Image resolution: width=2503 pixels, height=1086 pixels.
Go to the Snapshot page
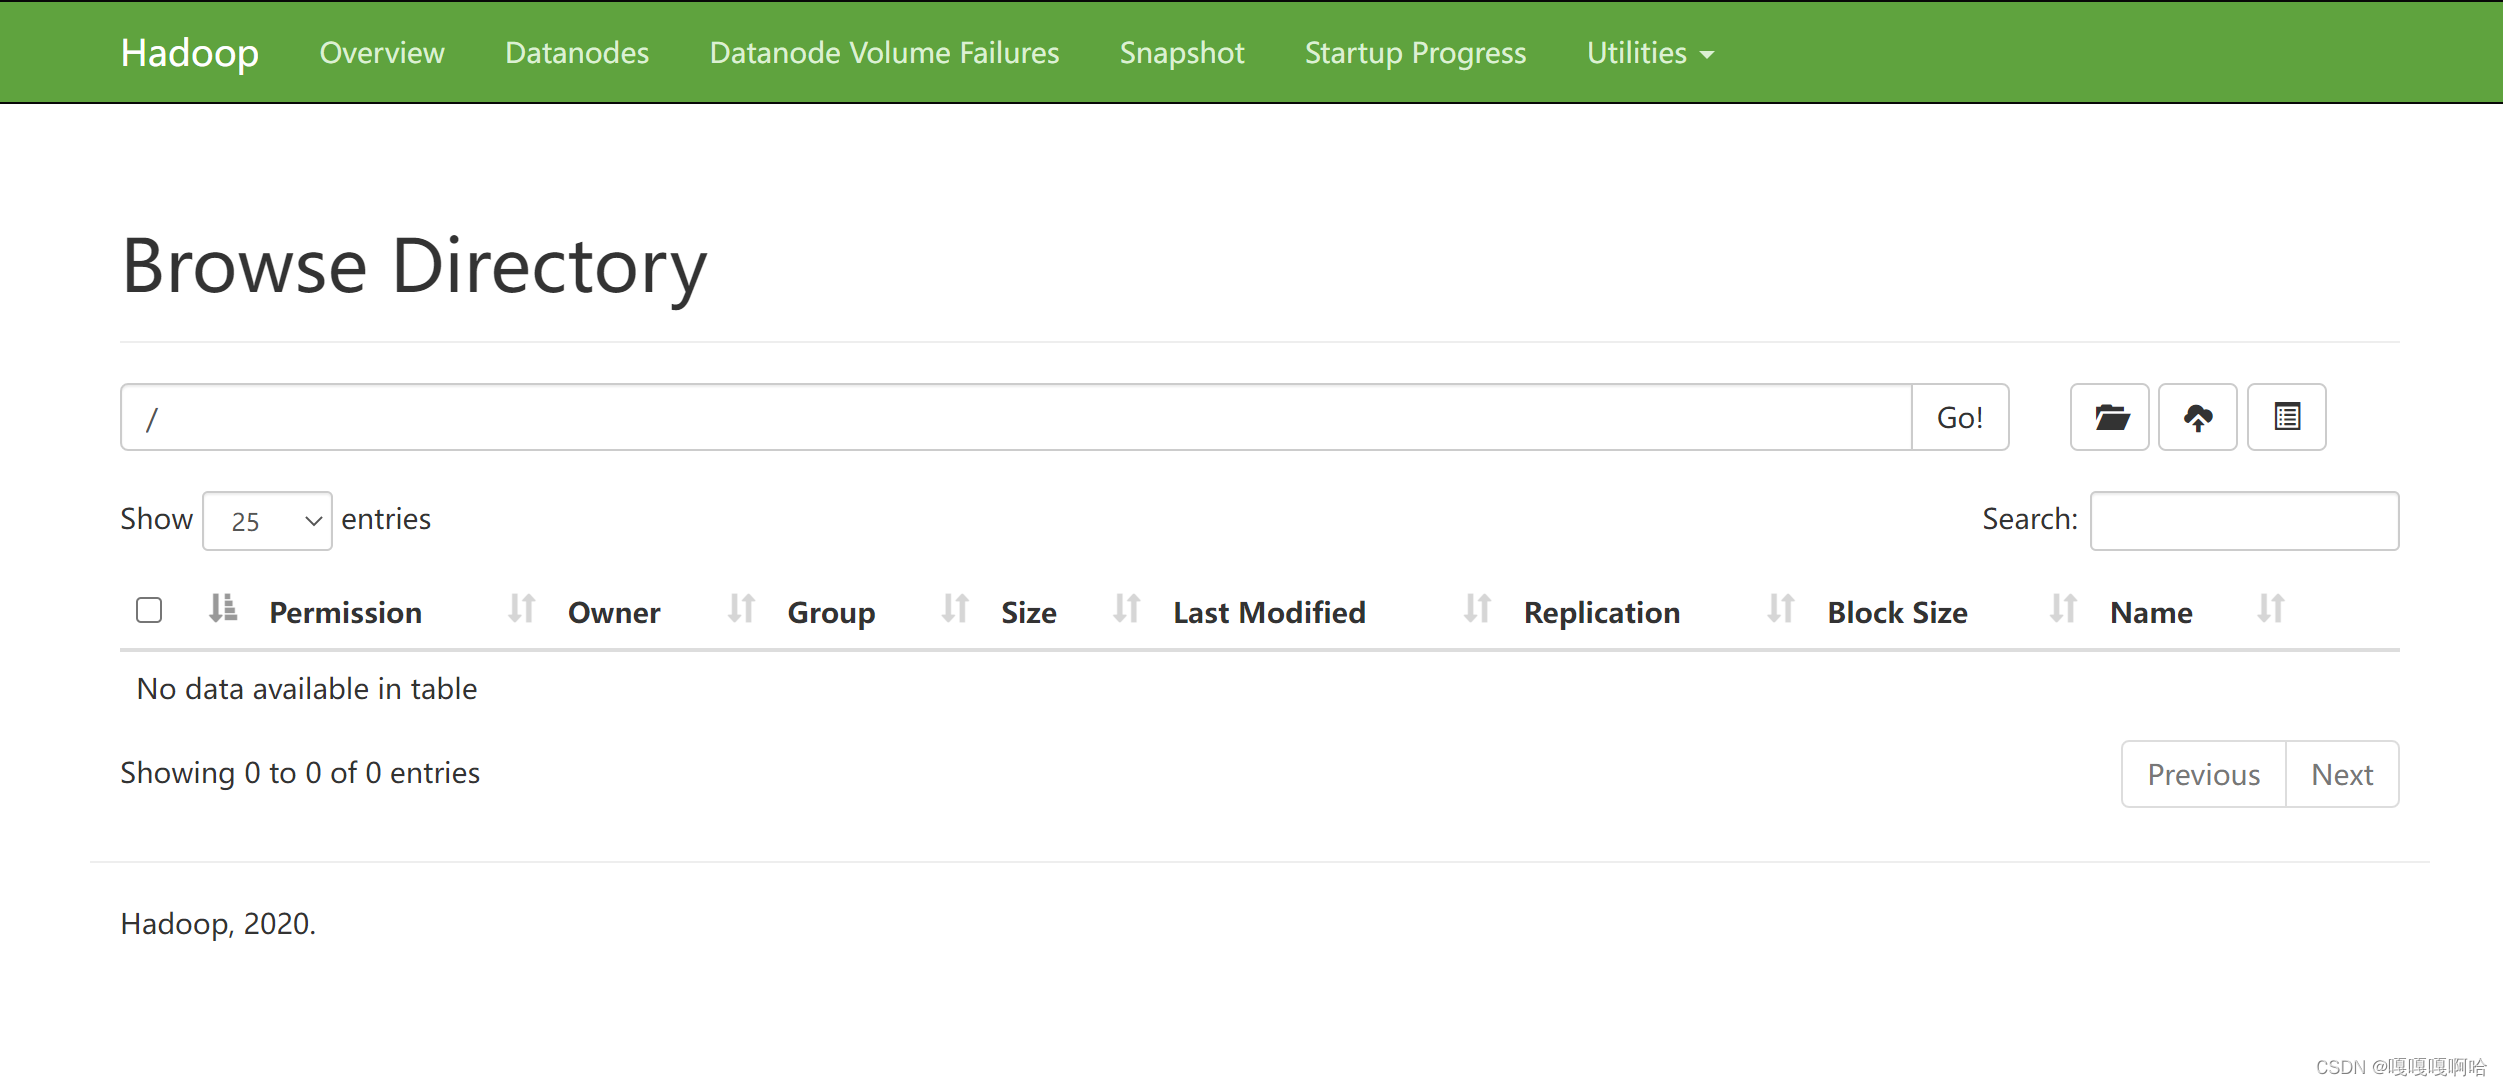[x=1181, y=53]
